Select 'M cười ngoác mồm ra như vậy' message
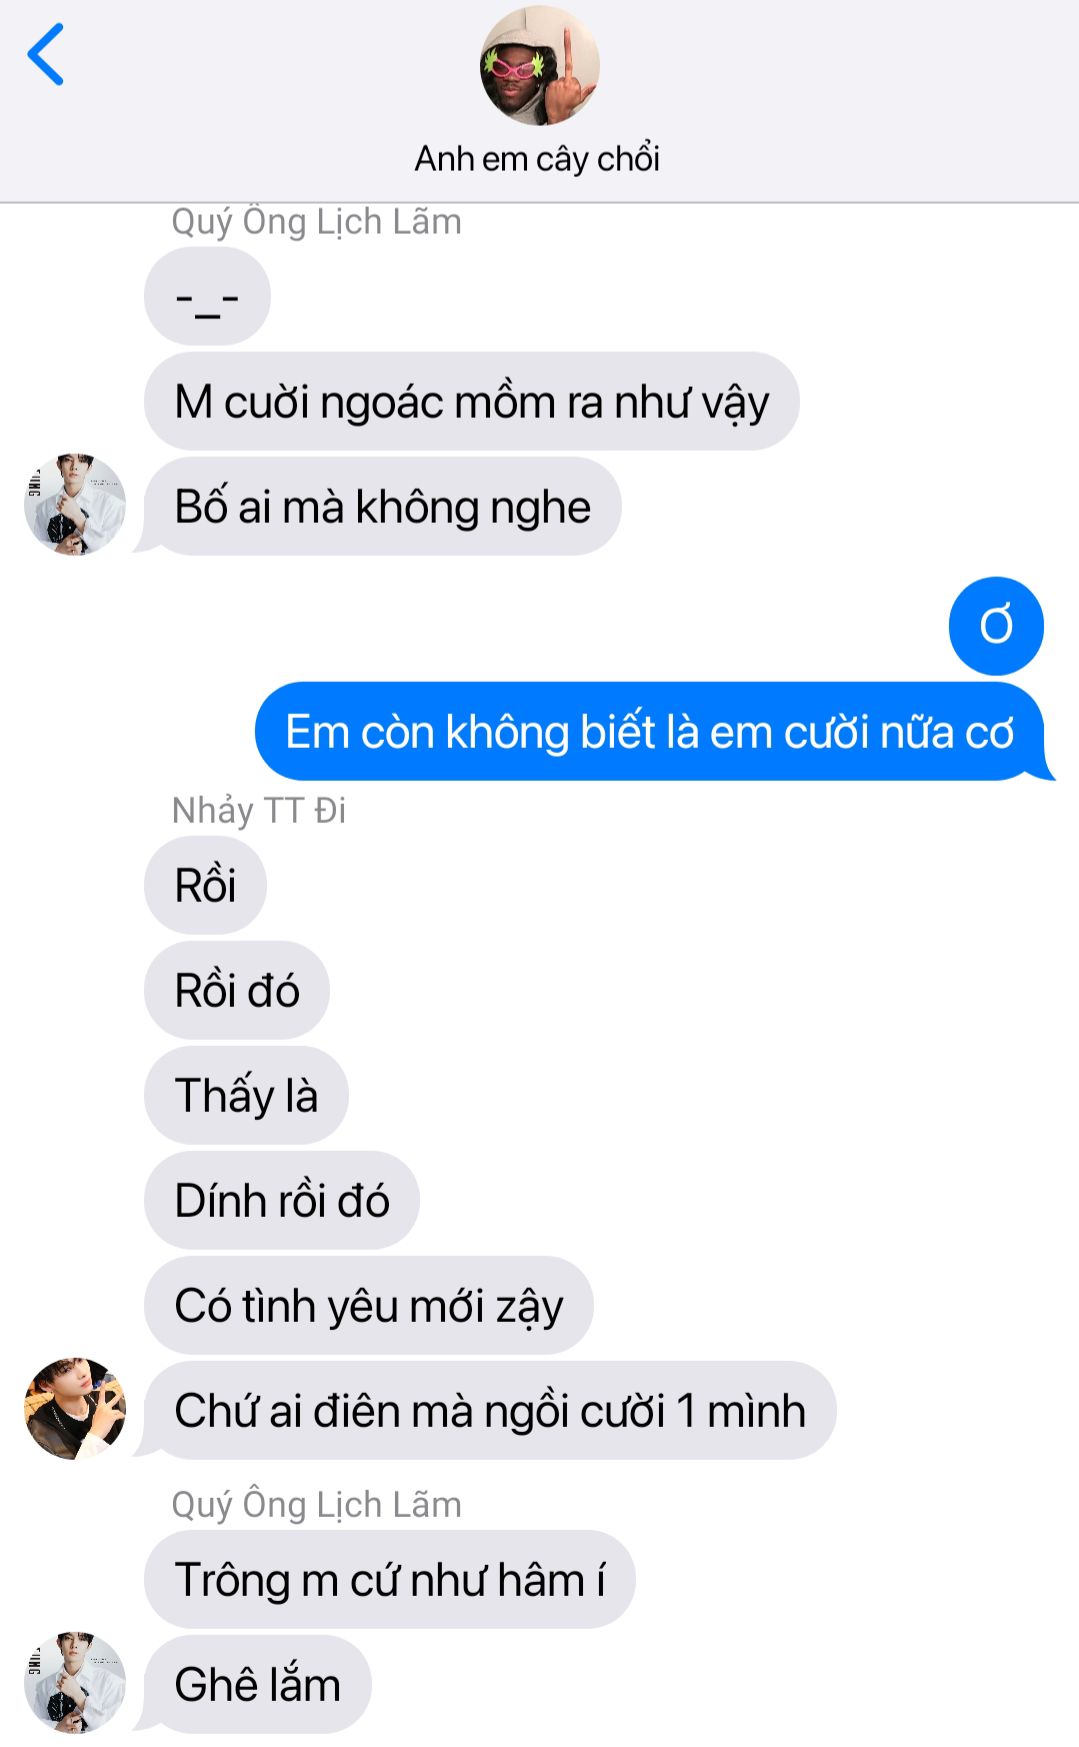 tap(472, 402)
